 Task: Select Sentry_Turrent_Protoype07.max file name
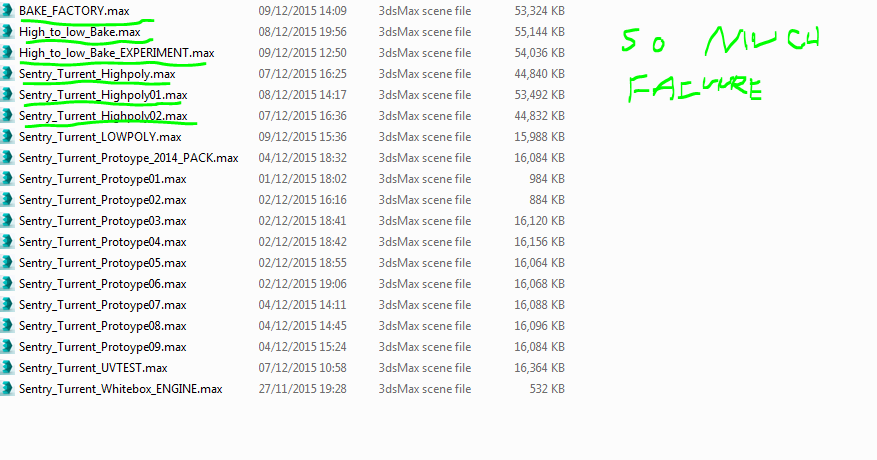tap(102, 305)
